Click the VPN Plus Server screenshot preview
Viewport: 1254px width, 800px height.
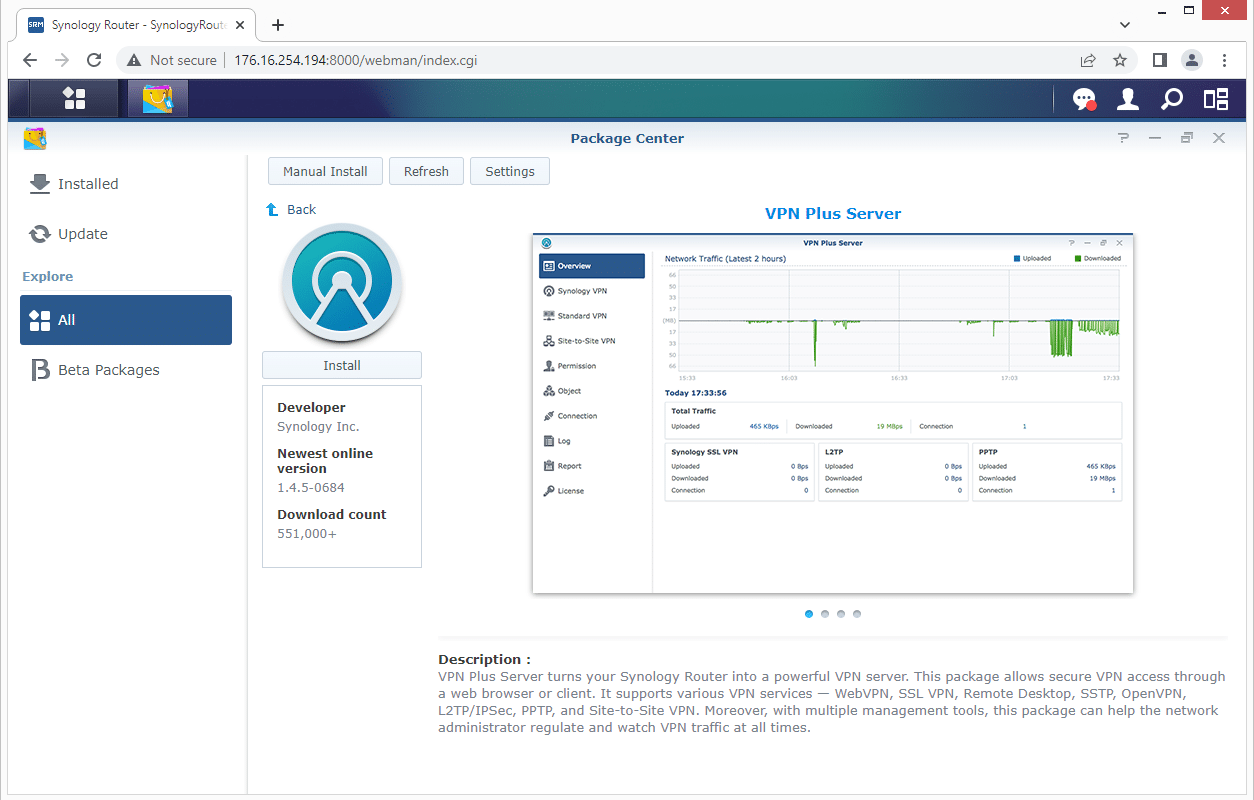[833, 413]
